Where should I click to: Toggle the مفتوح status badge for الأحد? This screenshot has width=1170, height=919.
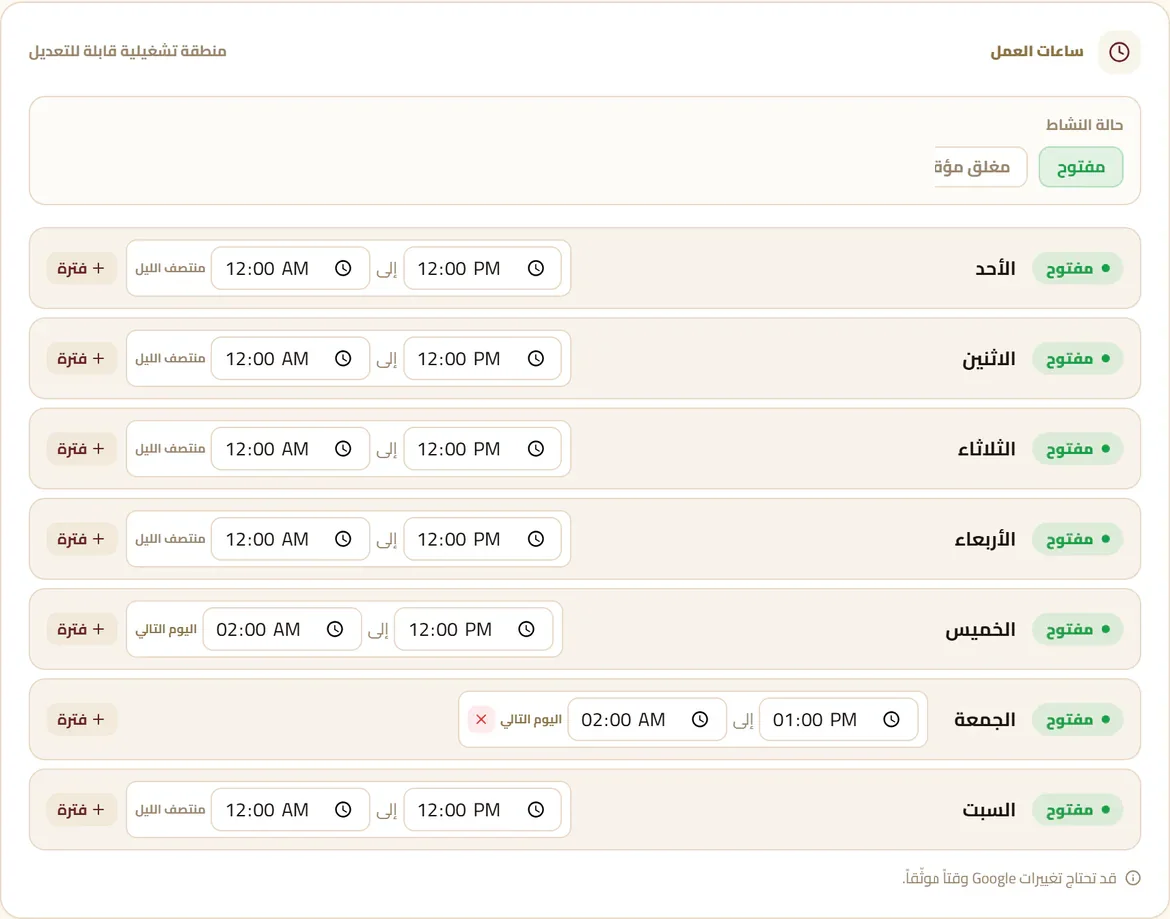click(x=1077, y=268)
